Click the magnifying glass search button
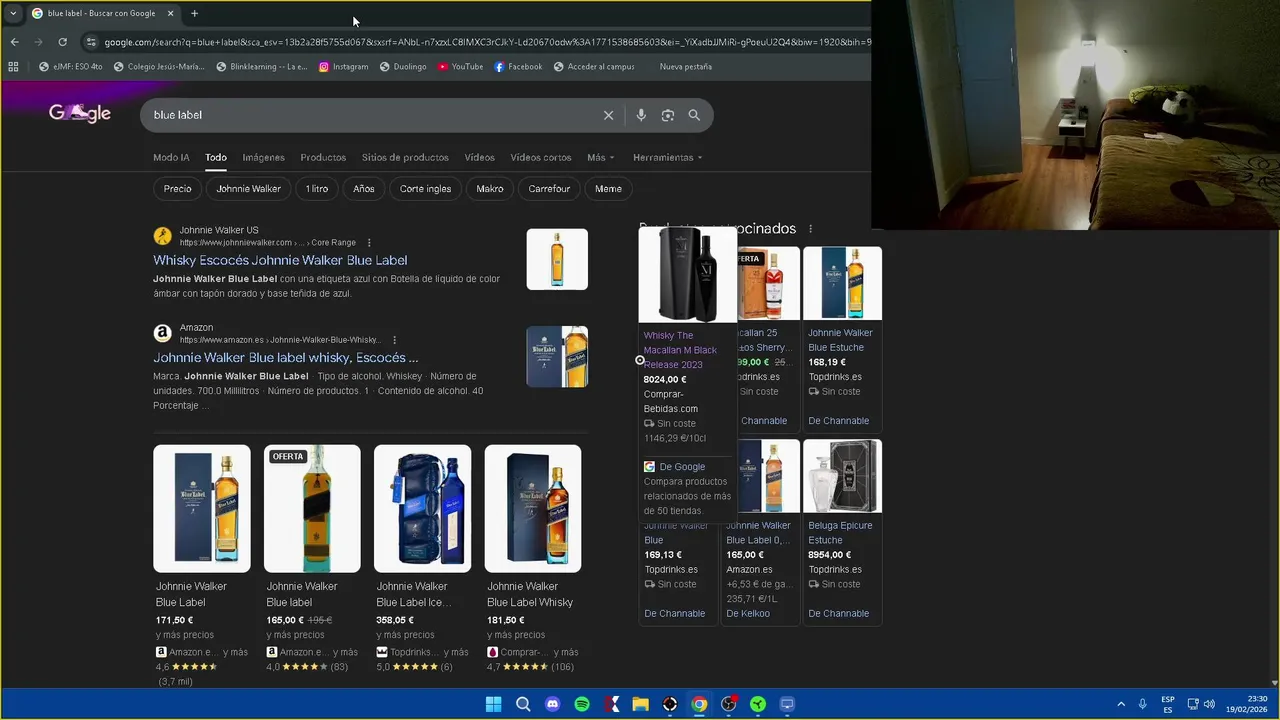This screenshot has width=1280, height=720. pos(694,115)
